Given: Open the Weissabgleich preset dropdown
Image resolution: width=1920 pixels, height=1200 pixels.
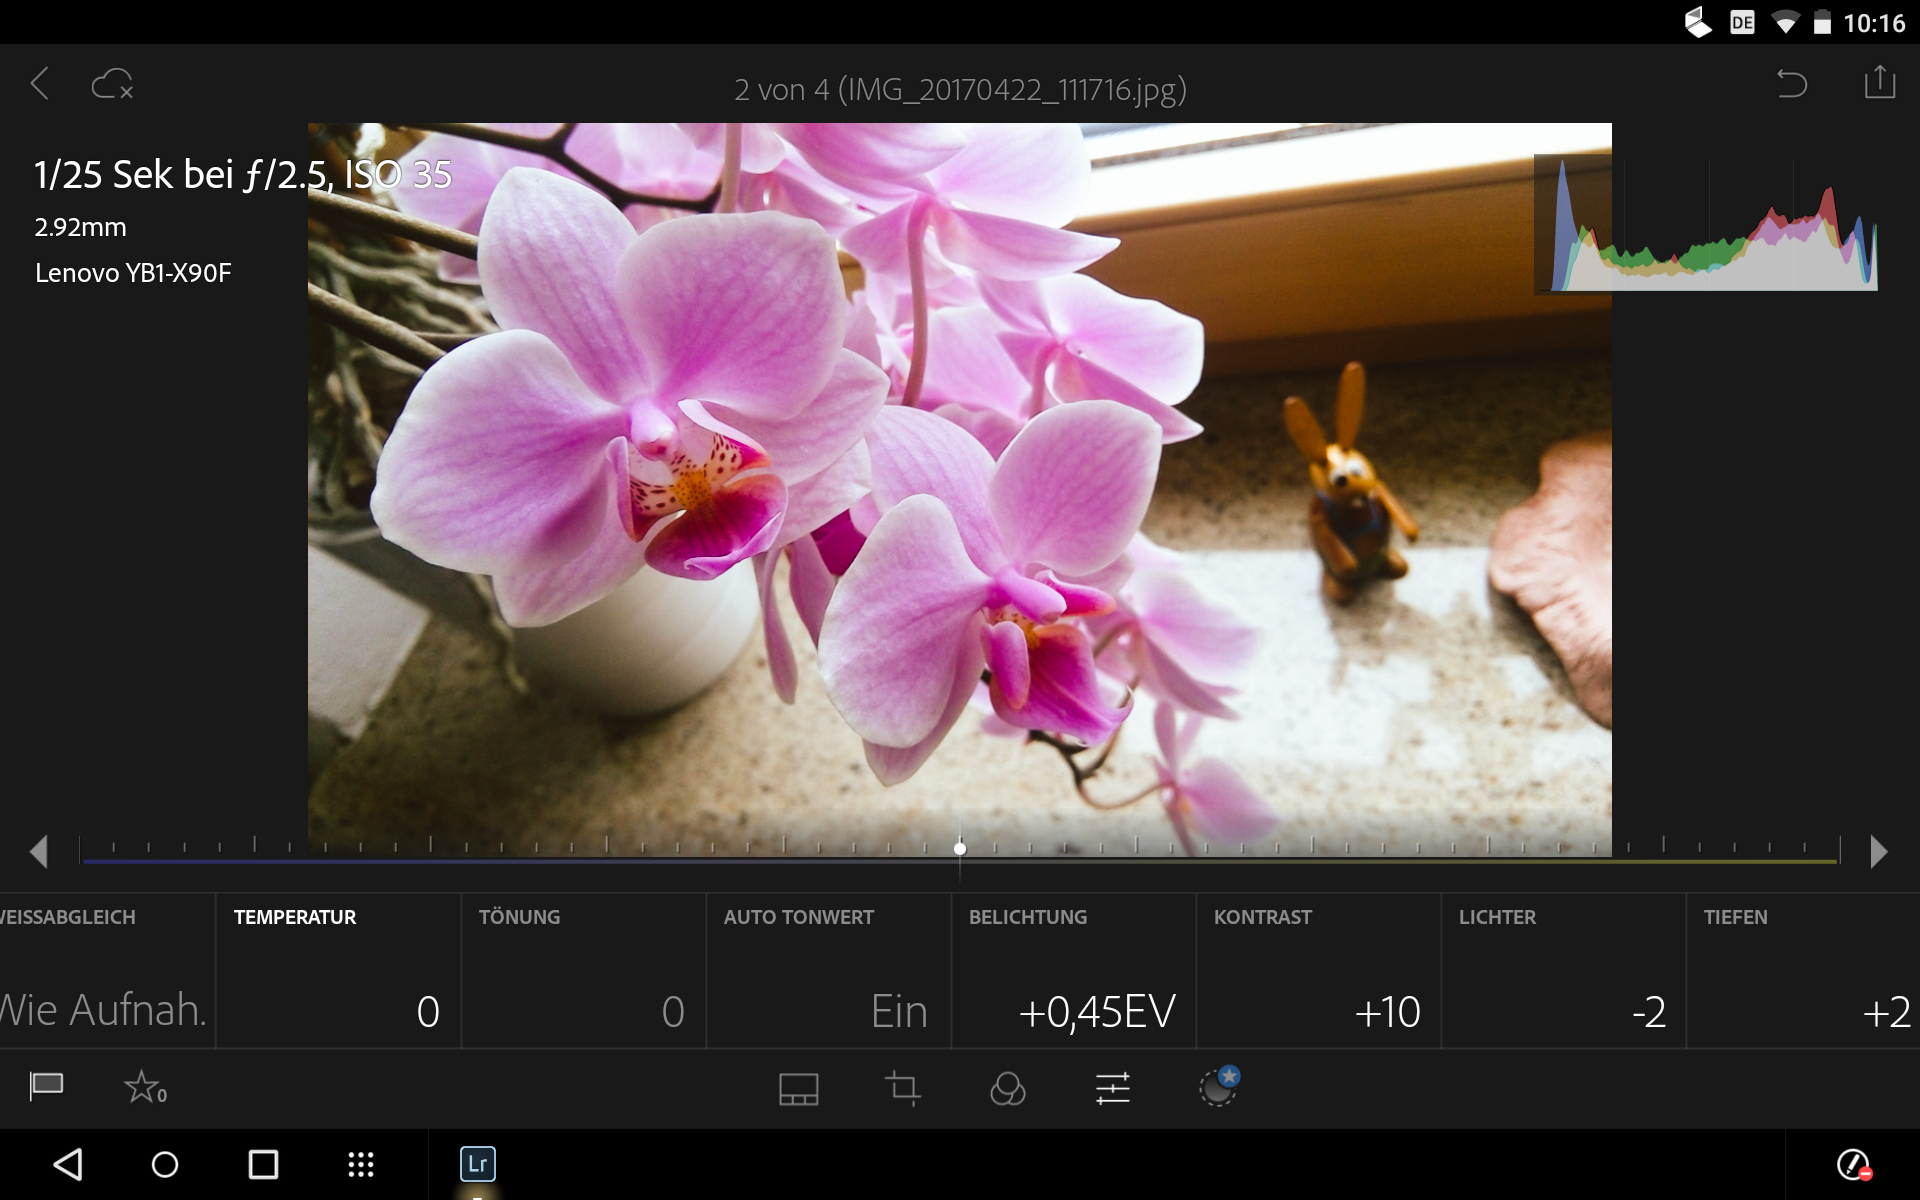Looking at the screenshot, I should (x=104, y=972).
